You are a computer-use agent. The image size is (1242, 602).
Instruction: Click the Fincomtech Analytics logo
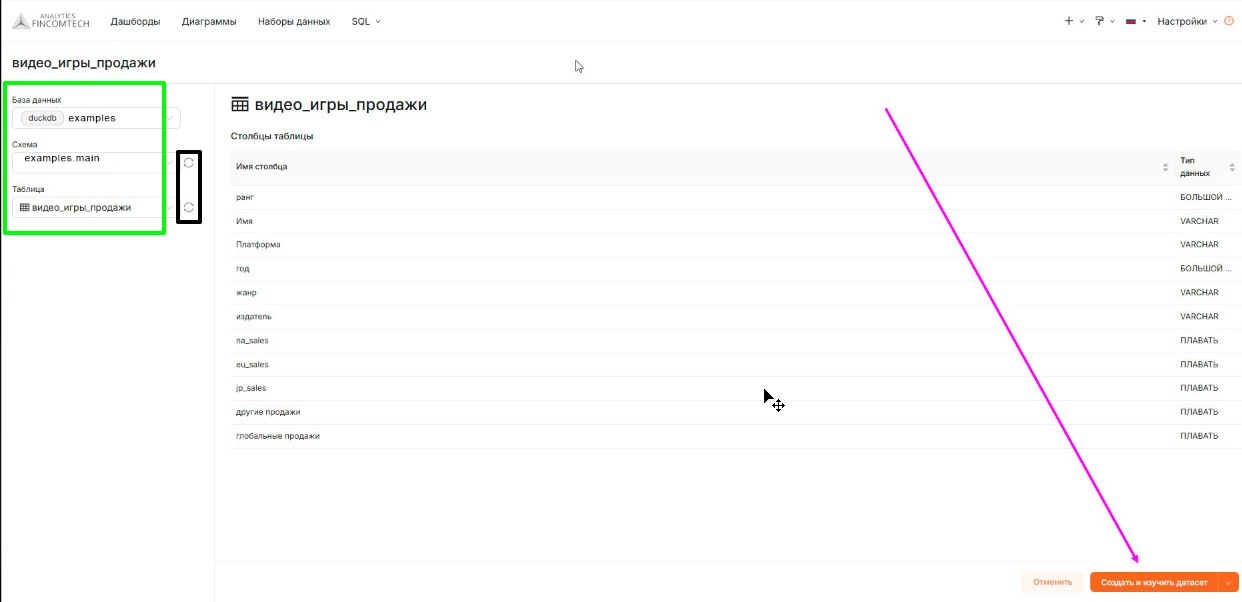pyautogui.click(x=50, y=20)
